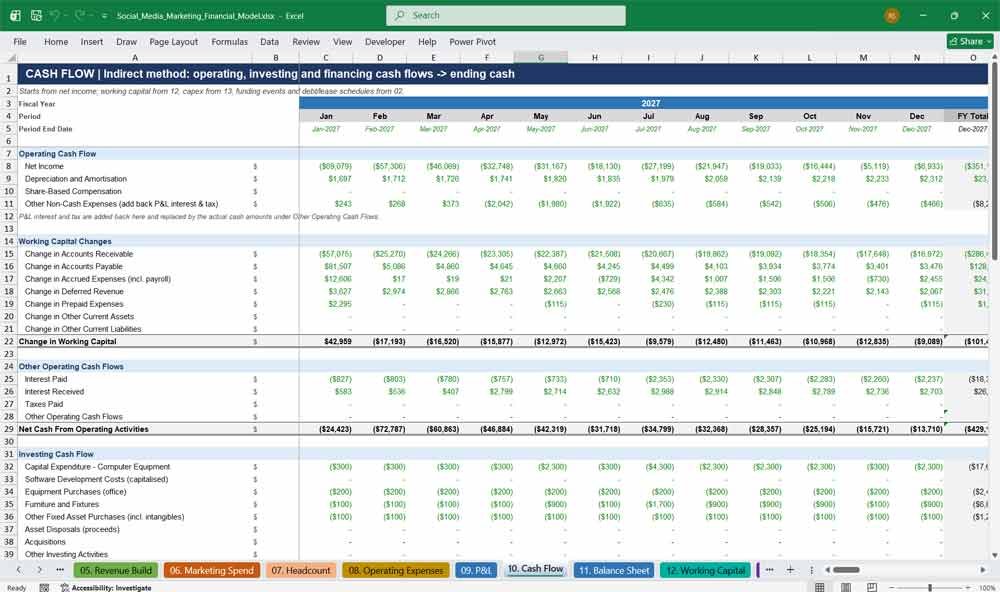This screenshot has height=592, width=1000.
Task: Select column G header
Action: tap(541, 57)
